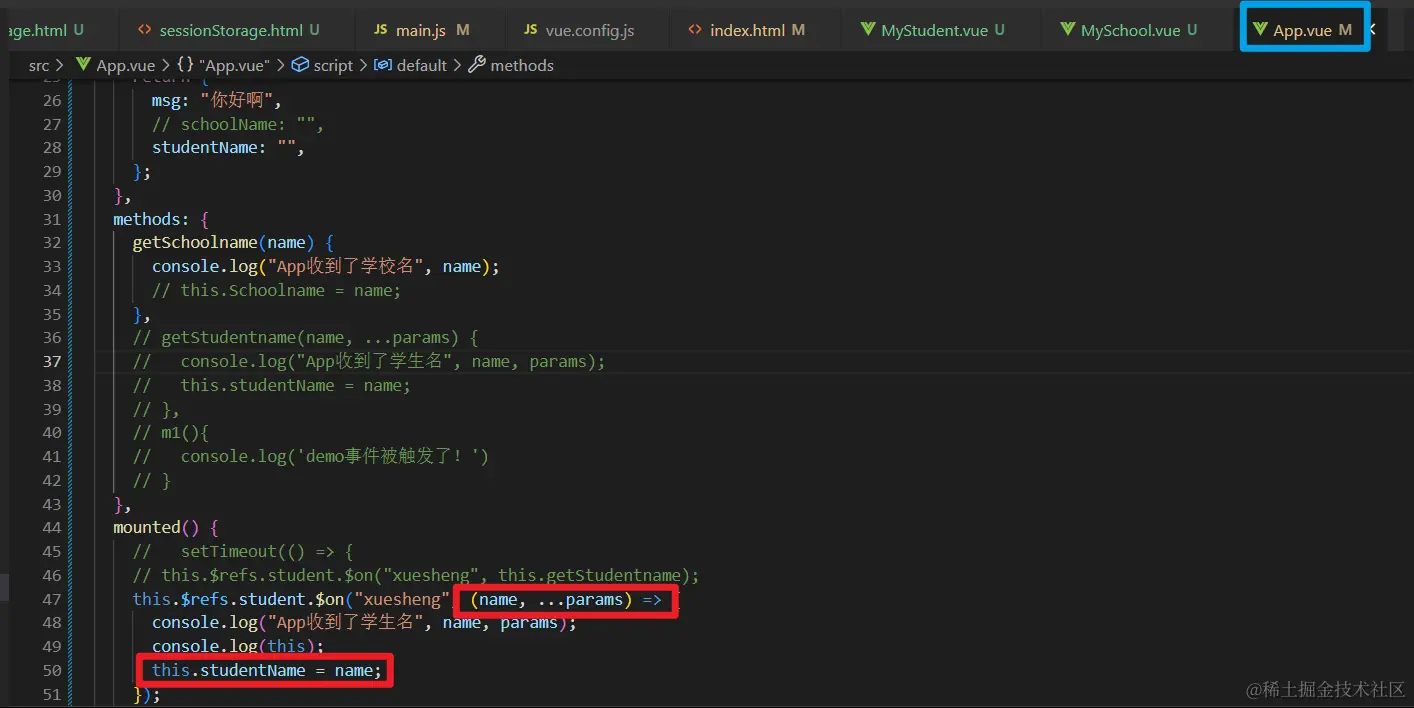Click the getSchoolname(name) method definition
Viewport: 1414px width, 708px height.
click(x=232, y=242)
